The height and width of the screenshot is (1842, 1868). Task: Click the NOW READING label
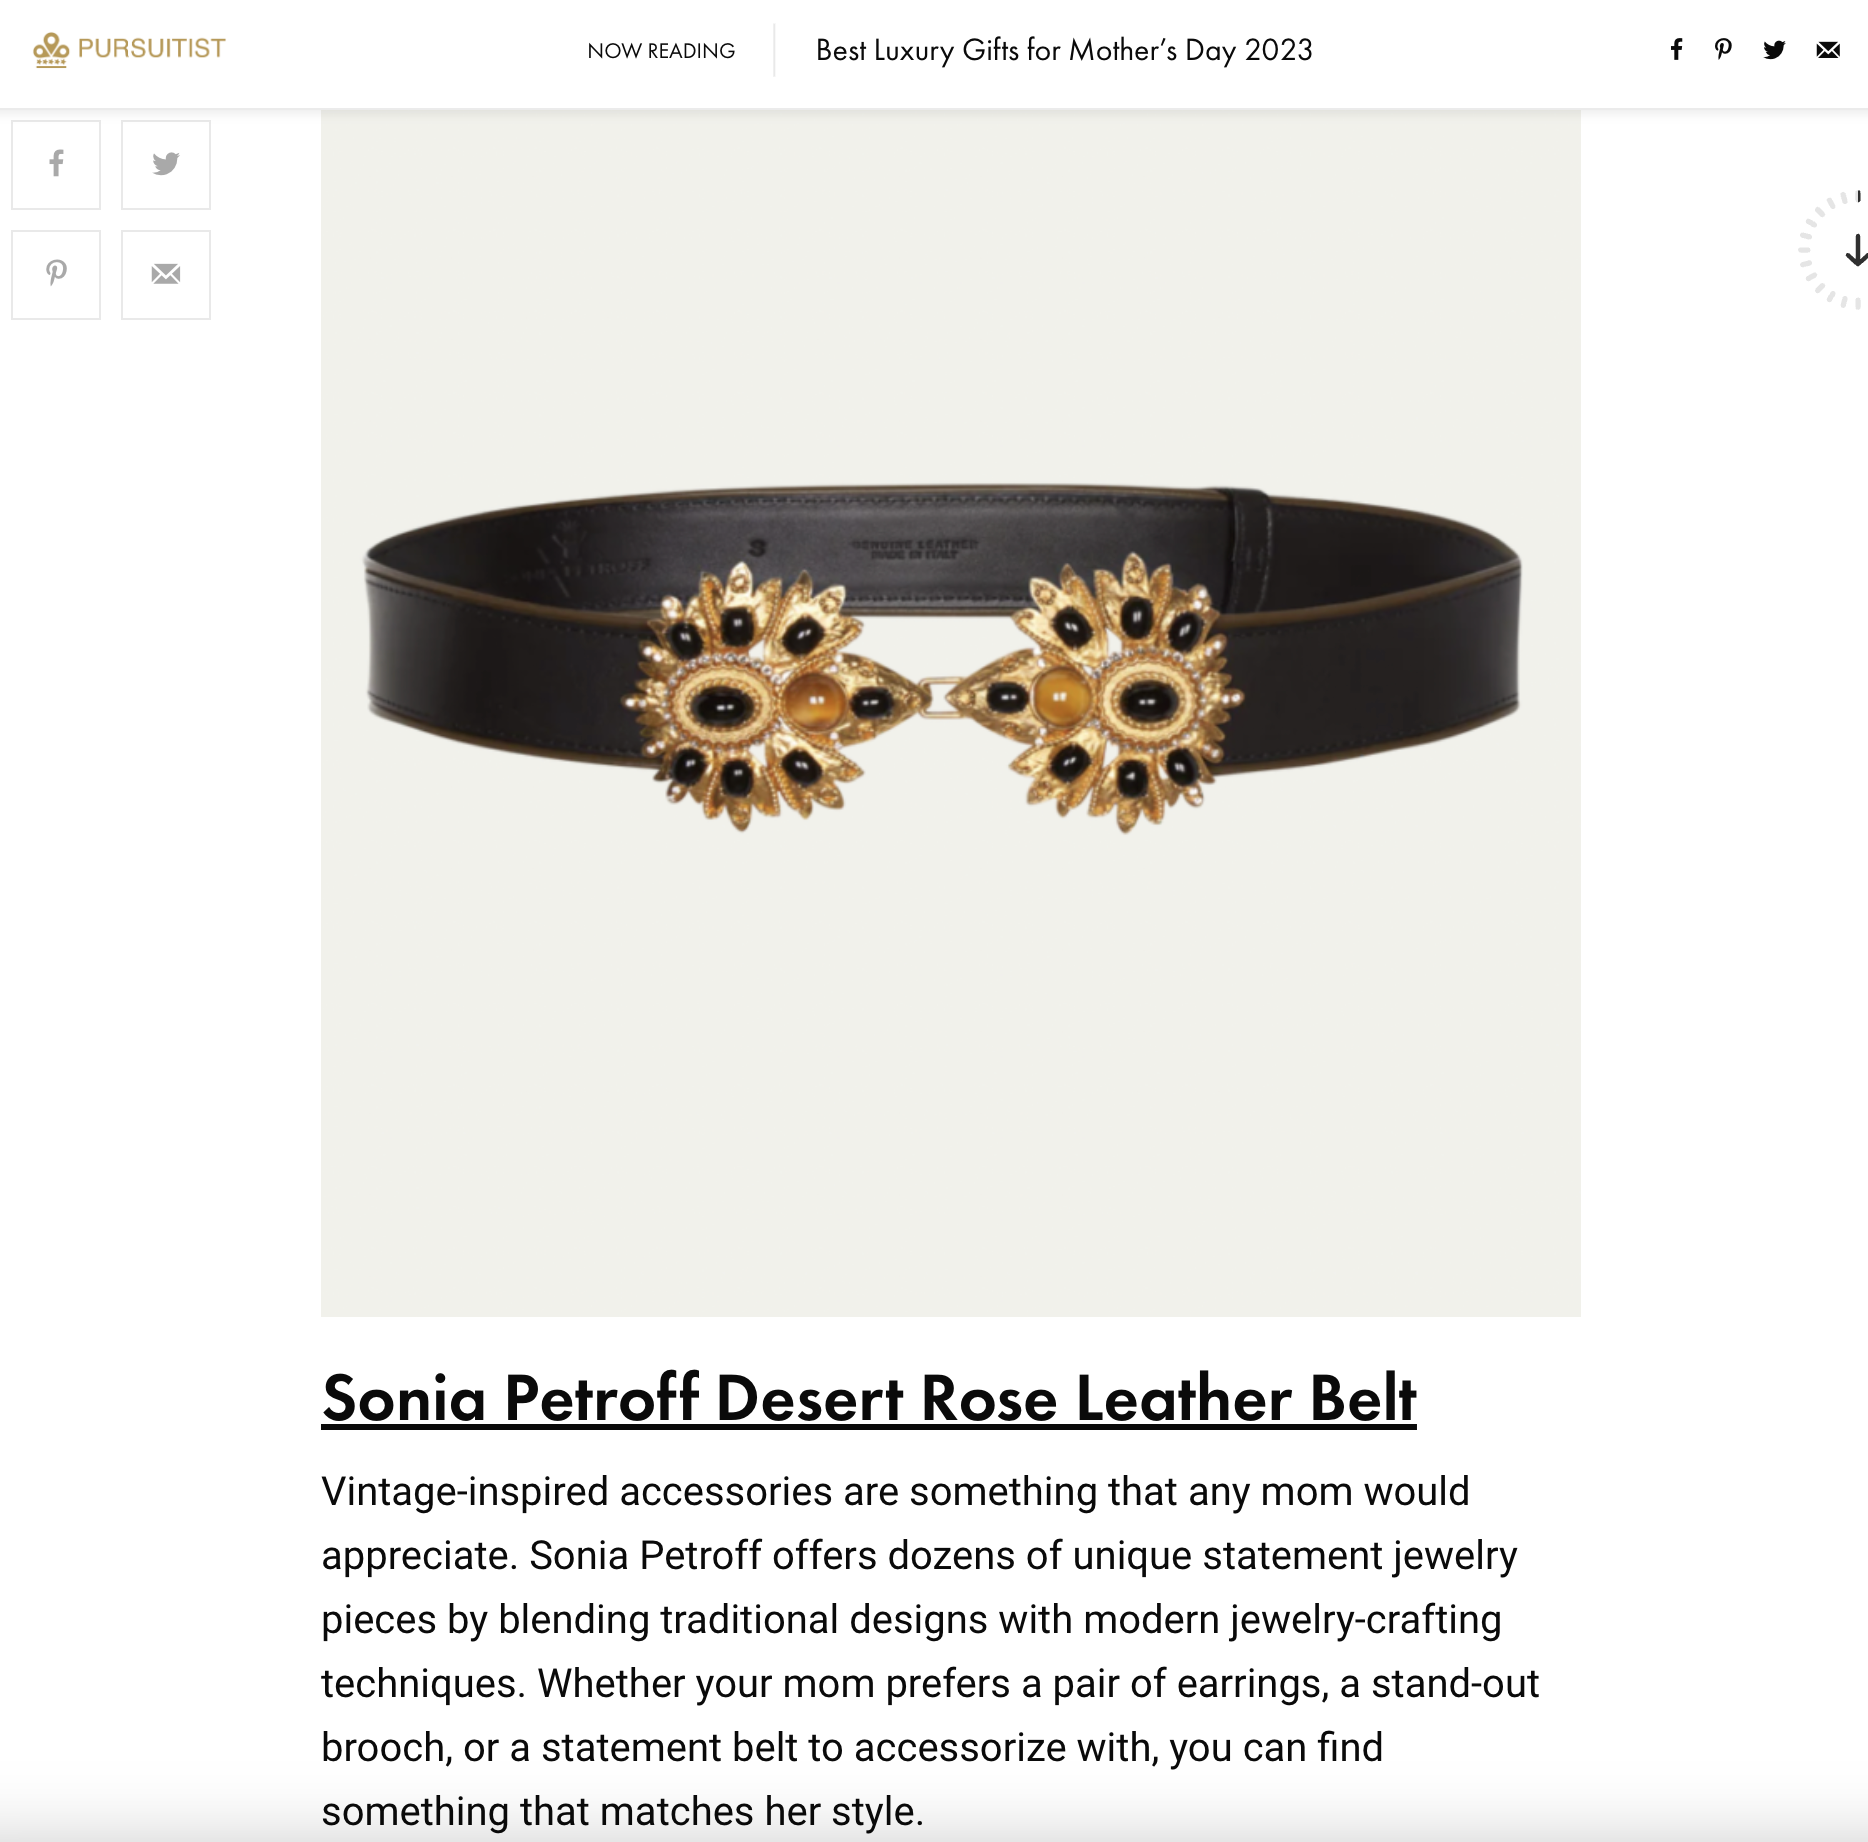pos(661,51)
